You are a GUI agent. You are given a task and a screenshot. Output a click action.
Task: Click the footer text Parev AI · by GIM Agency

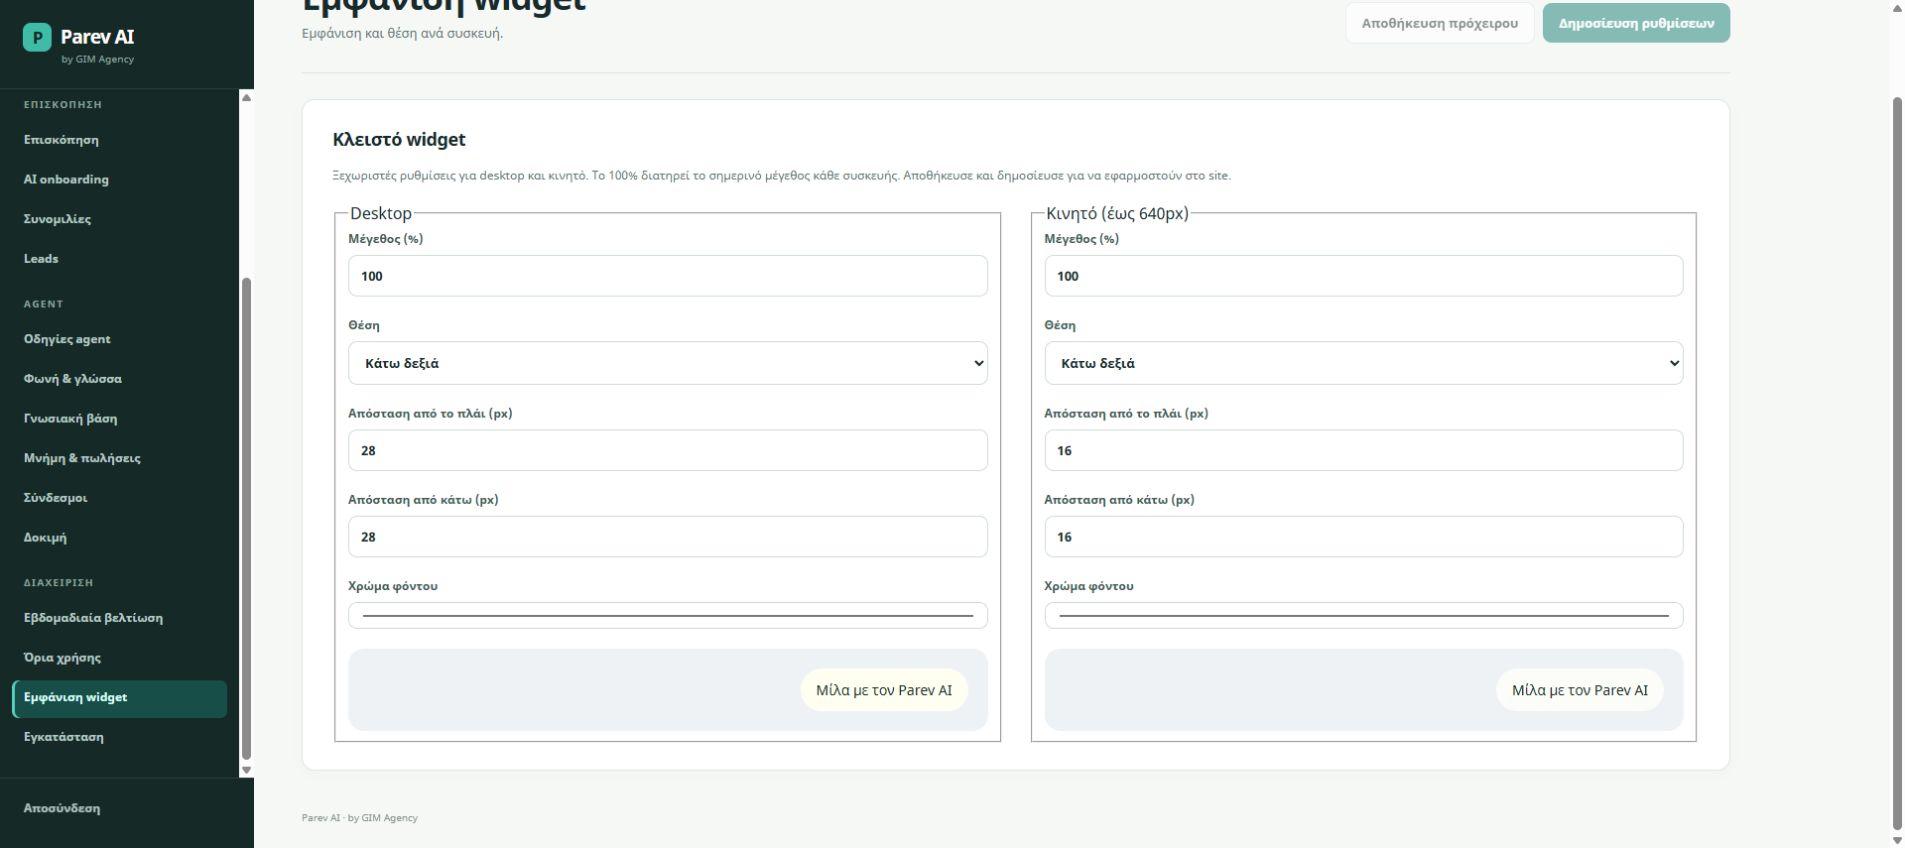pyautogui.click(x=360, y=818)
